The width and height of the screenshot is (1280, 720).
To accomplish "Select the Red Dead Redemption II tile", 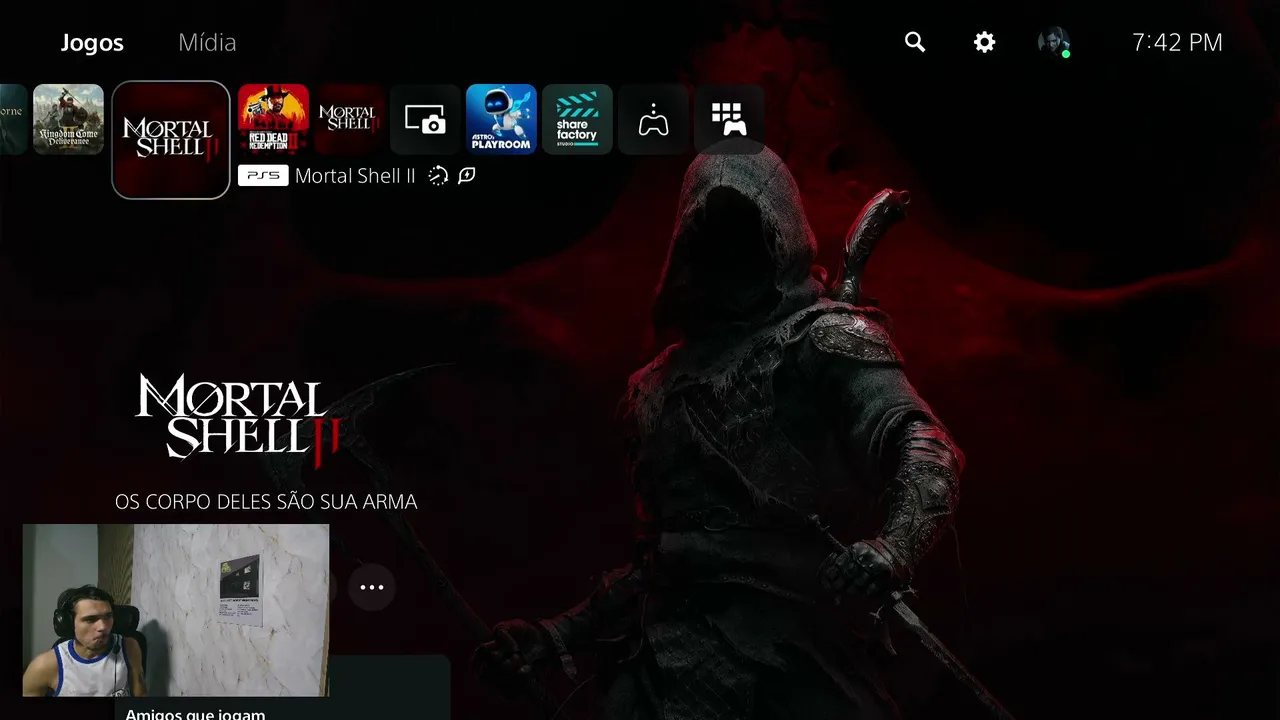I will (273, 119).
